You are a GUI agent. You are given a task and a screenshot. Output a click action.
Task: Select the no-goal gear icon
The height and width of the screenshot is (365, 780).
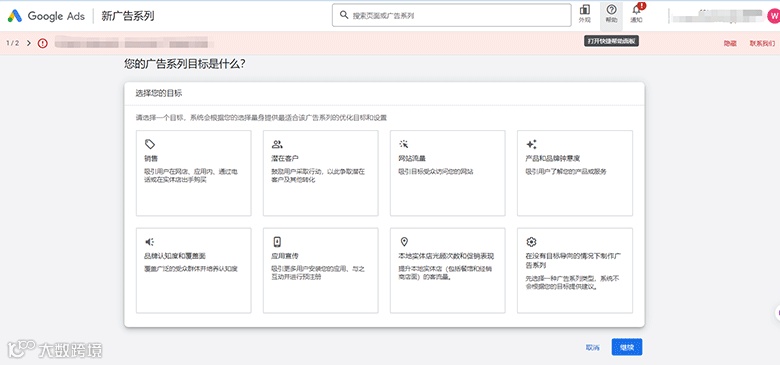coord(531,242)
